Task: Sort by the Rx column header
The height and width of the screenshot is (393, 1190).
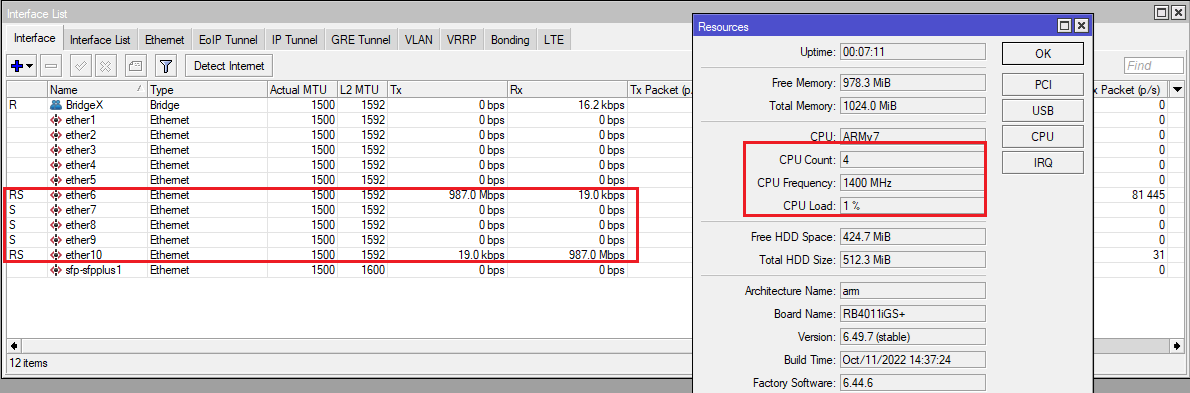Action: (x=568, y=90)
